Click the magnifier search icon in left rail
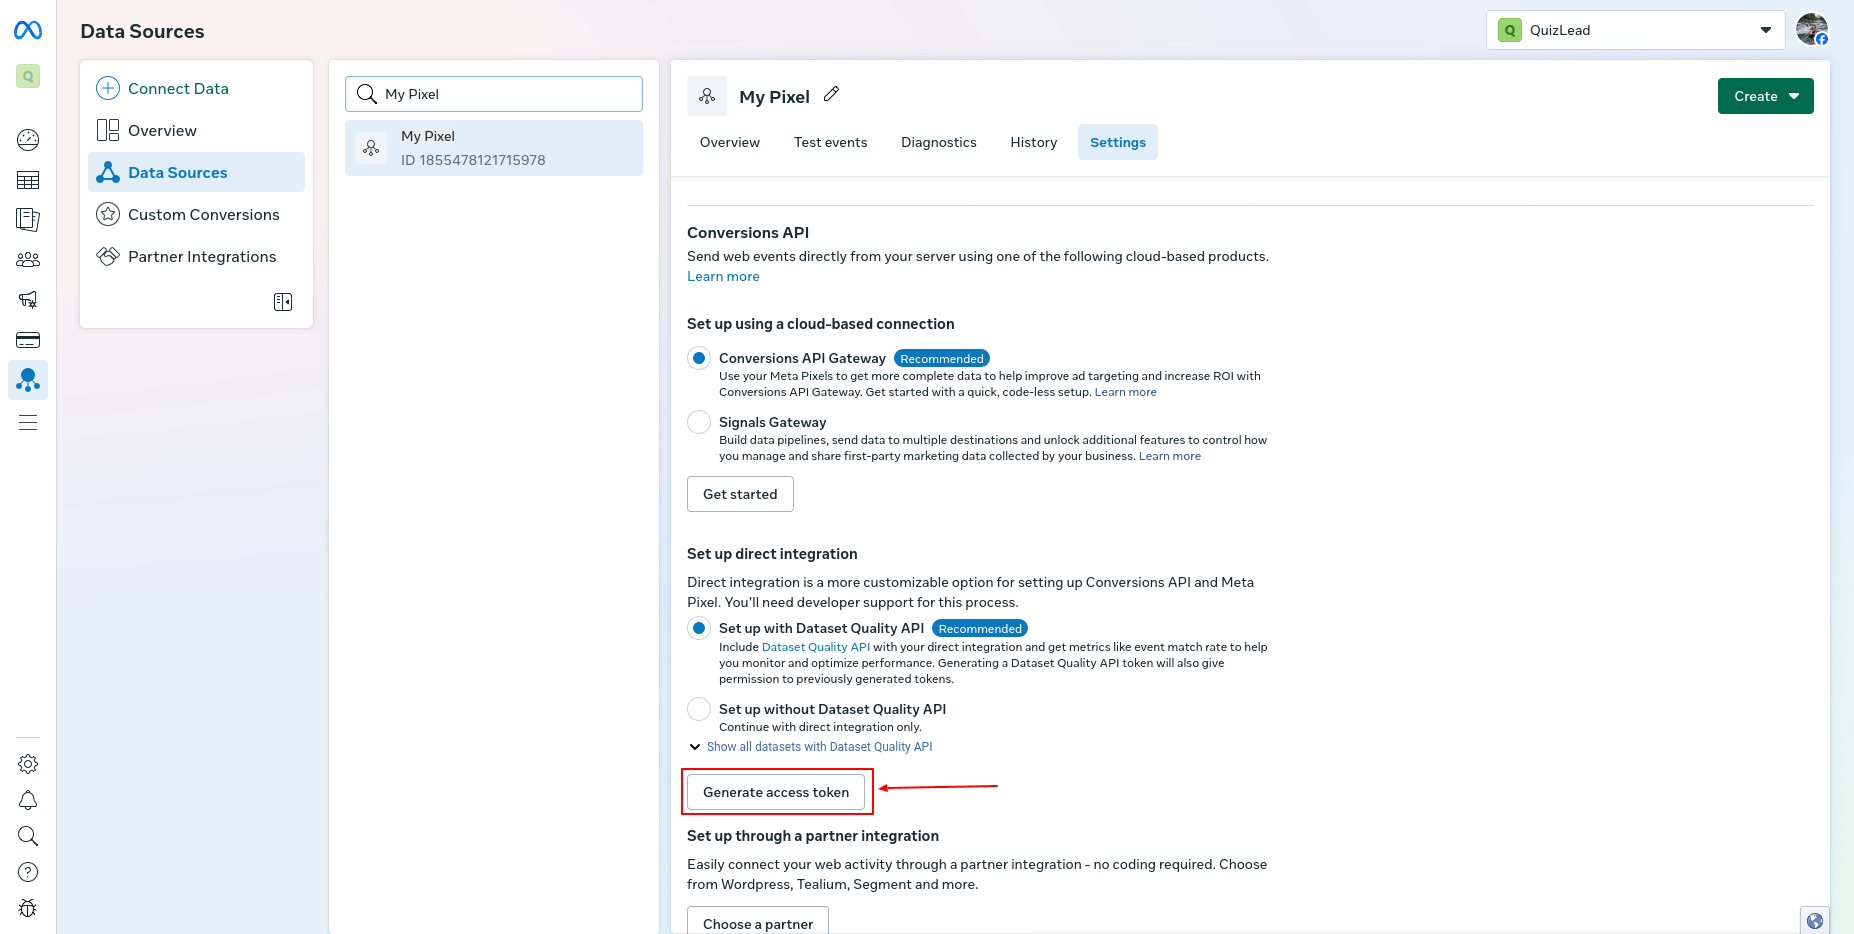 point(28,836)
